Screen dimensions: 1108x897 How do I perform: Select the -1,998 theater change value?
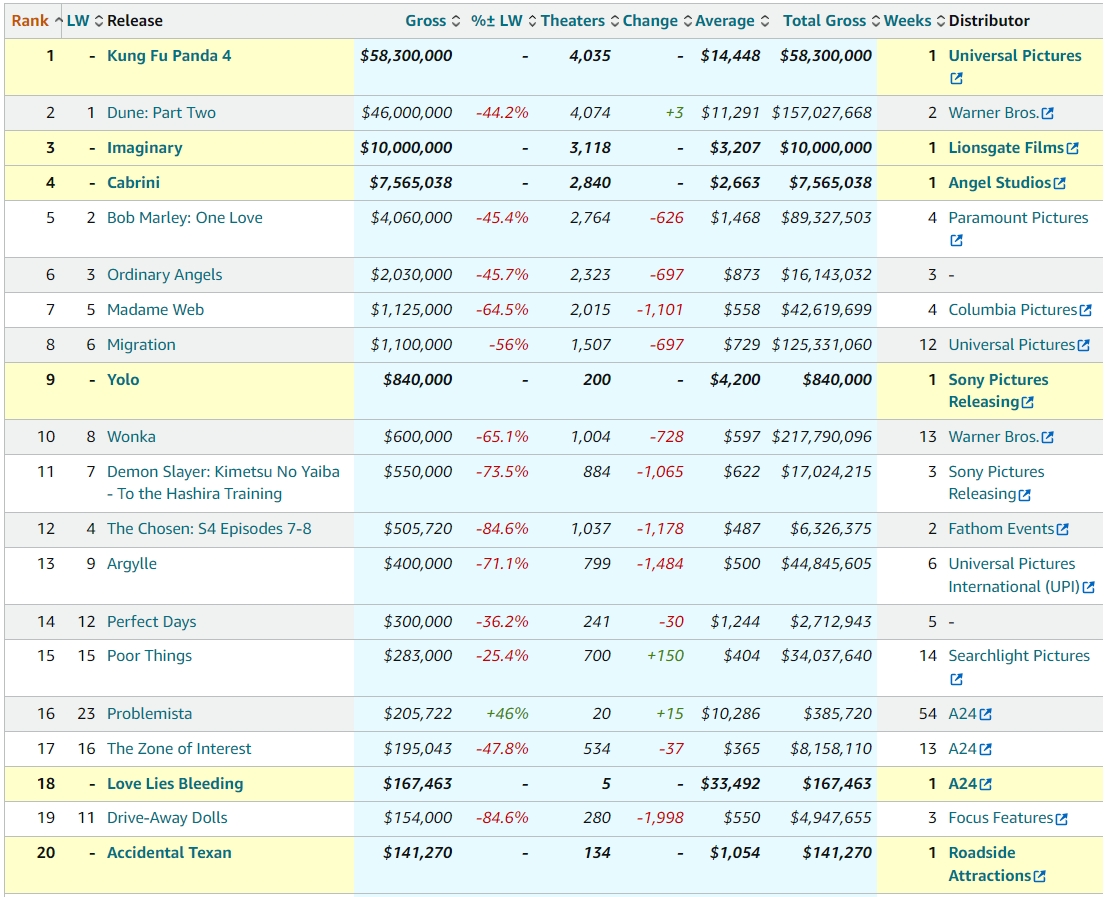pyautogui.click(x=660, y=818)
